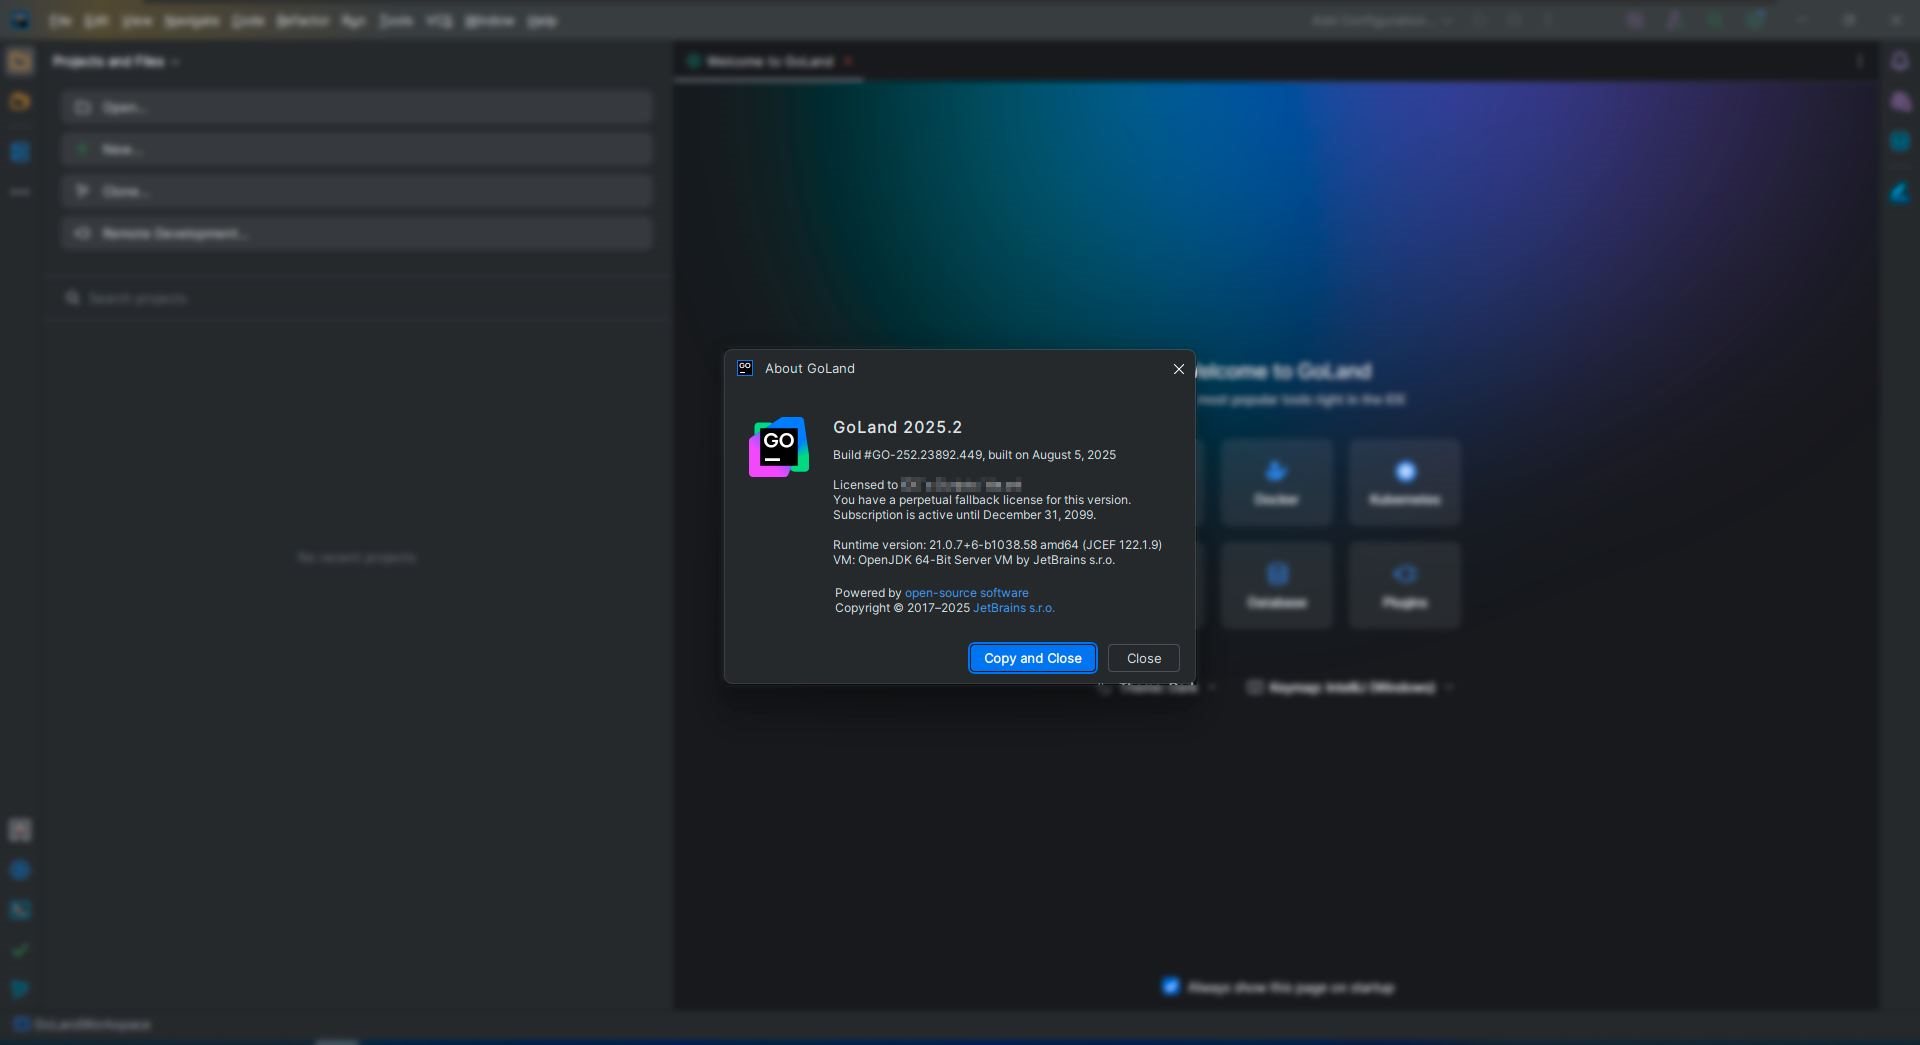The height and width of the screenshot is (1045, 1920).
Task: Open Edit menu in main window
Action: point(96,20)
